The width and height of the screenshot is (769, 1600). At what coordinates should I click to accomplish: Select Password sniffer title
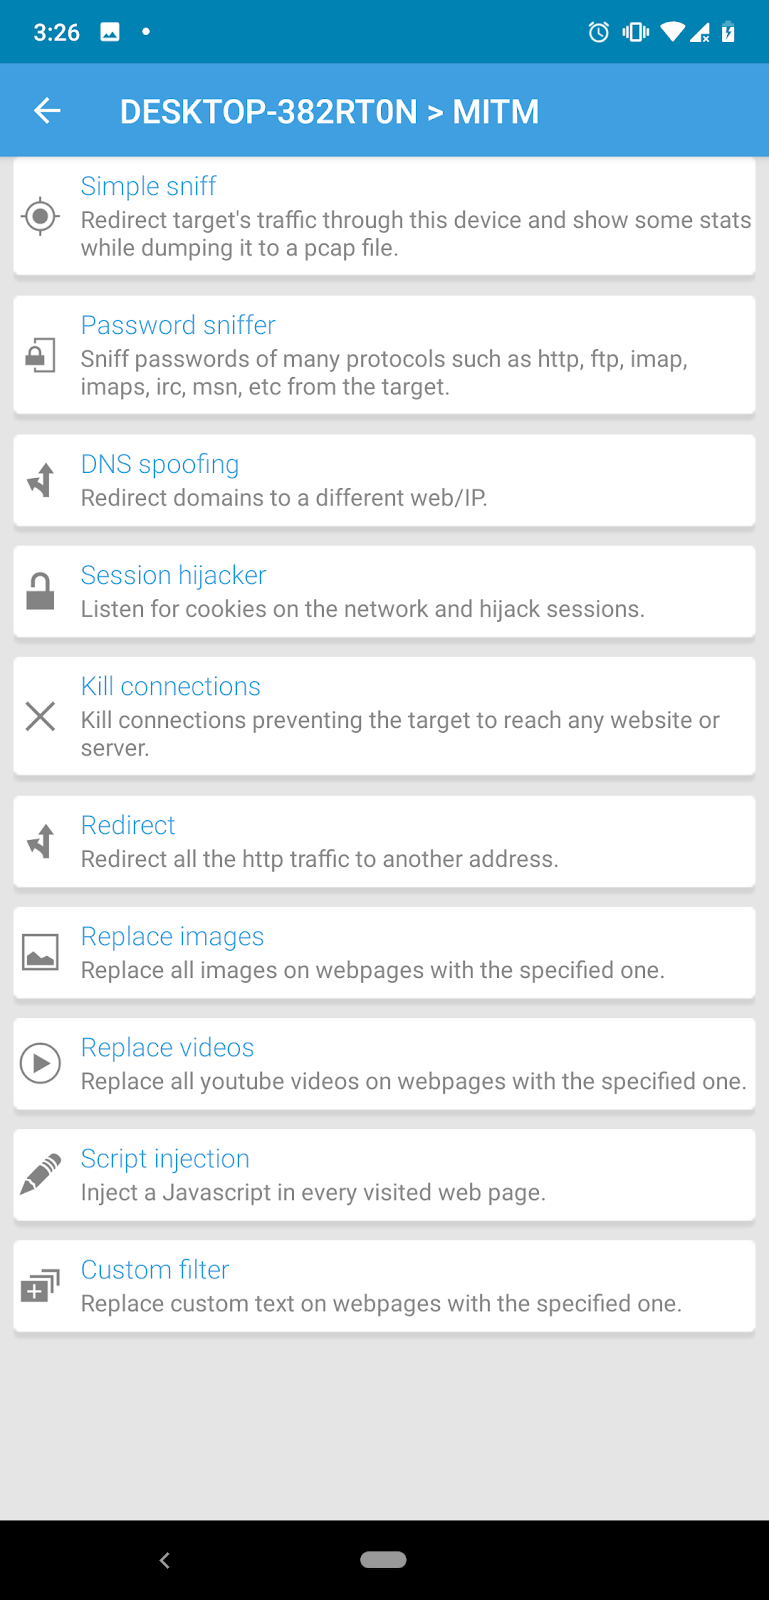pos(178,325)
